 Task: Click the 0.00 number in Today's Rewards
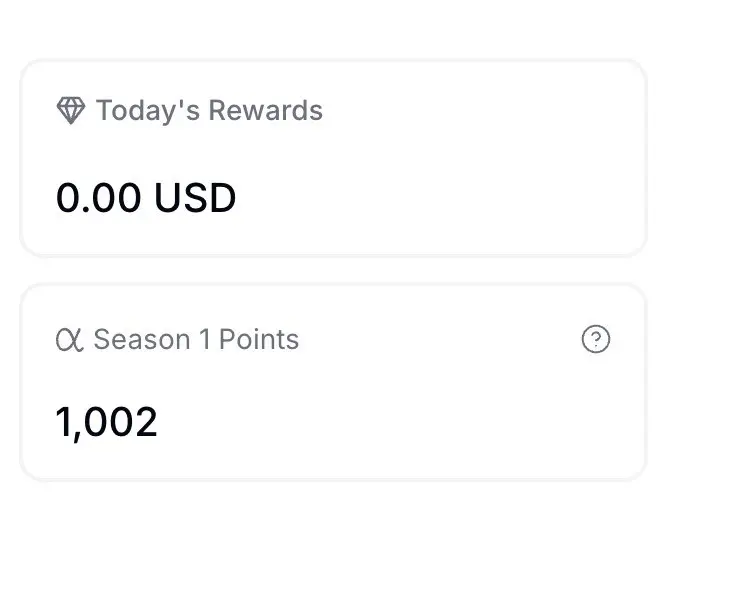click(x=99, y=198)
